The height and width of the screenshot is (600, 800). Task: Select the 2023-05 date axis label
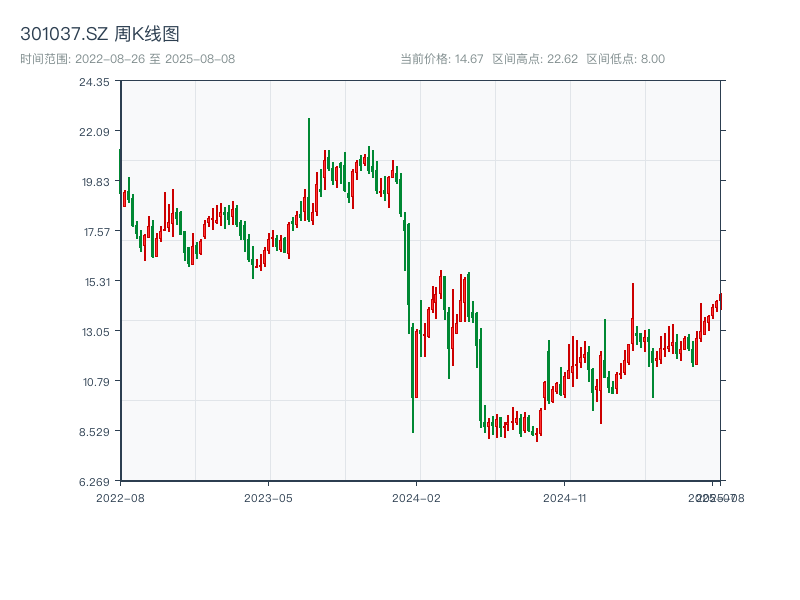point(268,497)
